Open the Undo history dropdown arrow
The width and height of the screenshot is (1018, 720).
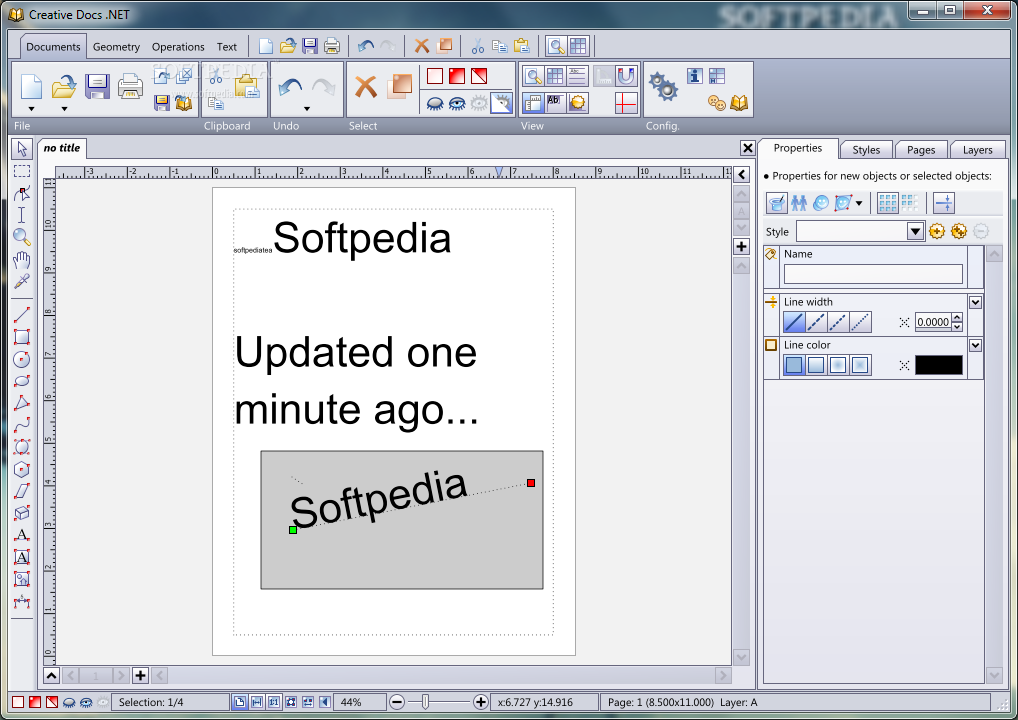(x=307, y=109)
